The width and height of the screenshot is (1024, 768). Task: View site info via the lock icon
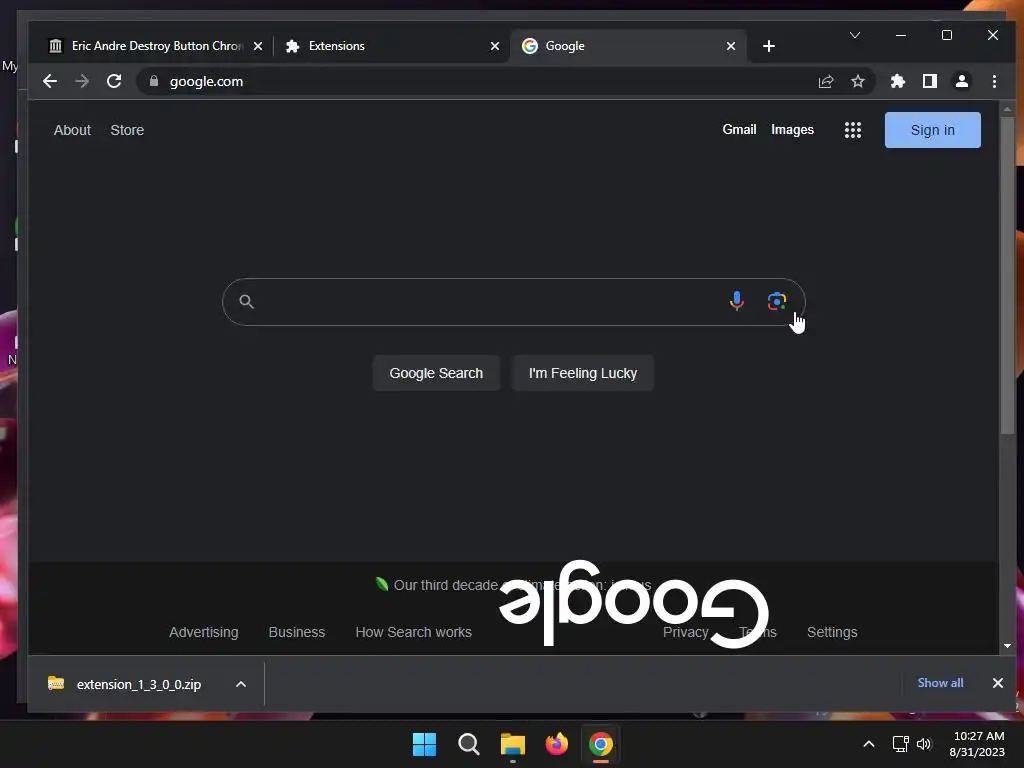pos(154,81)
